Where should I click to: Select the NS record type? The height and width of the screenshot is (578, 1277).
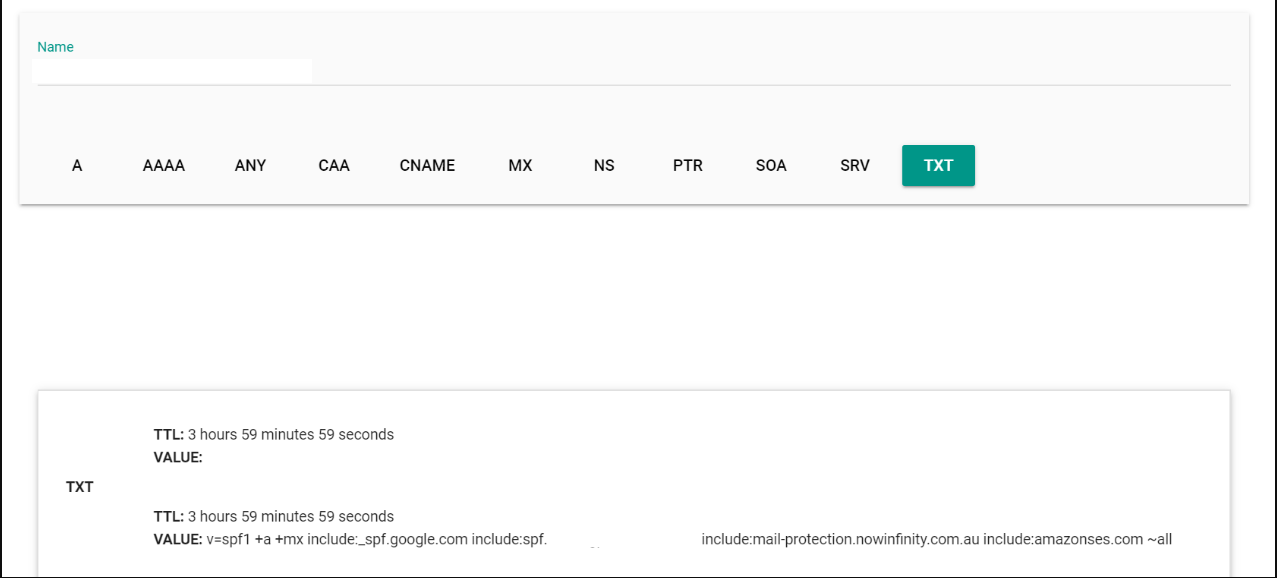604,165
